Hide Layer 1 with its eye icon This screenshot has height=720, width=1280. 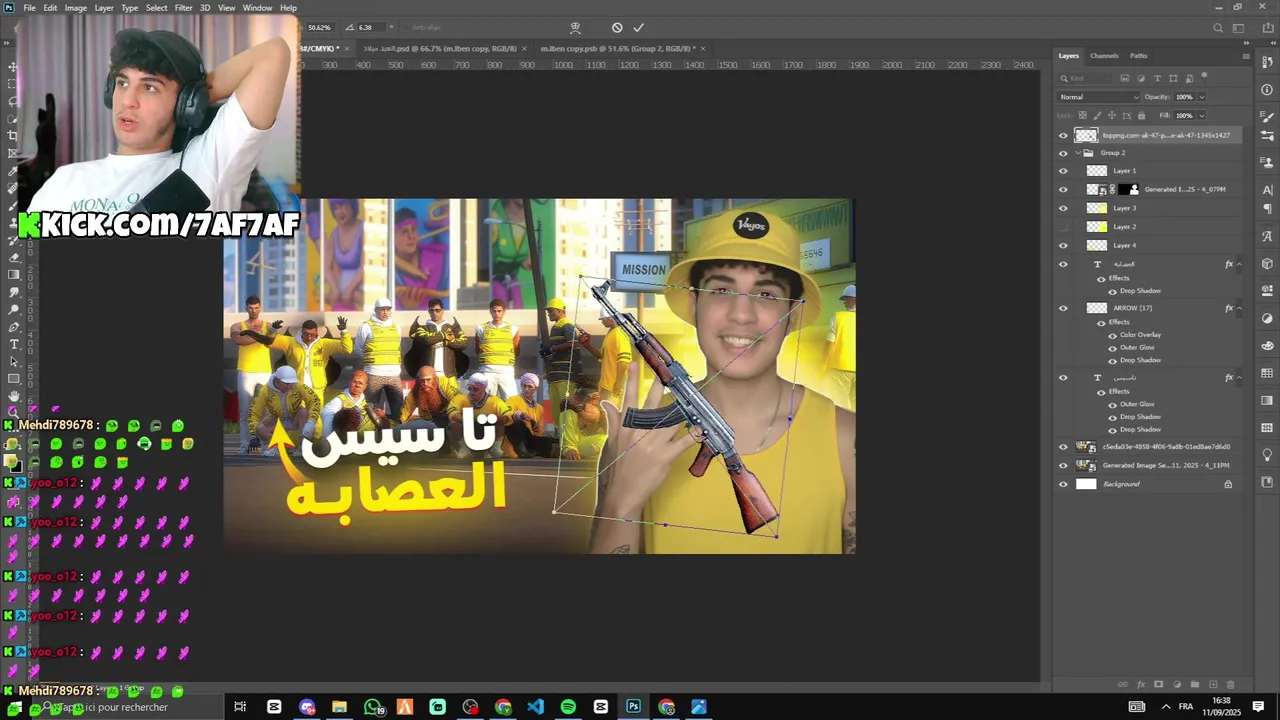tap(1063, 171)
